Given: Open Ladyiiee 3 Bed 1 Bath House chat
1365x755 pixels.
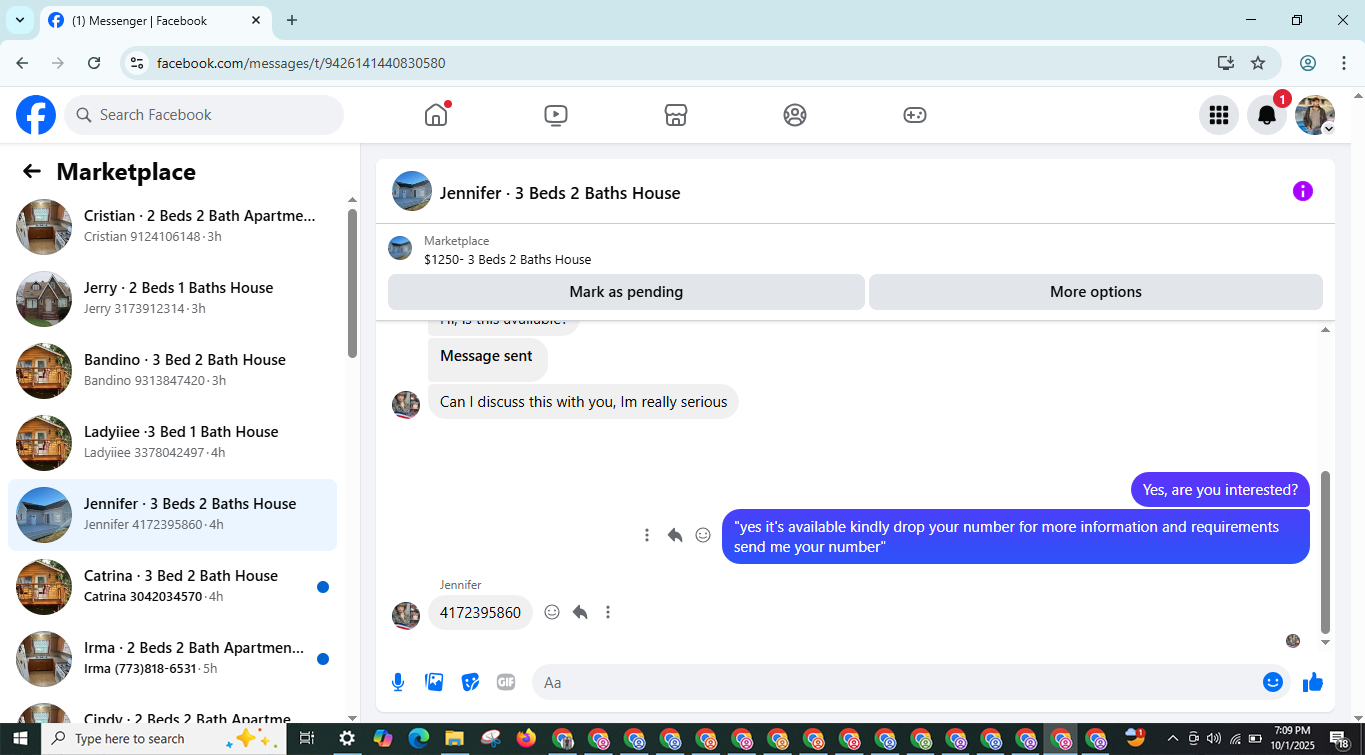Looking at the screenshot, I should [172, 443].
